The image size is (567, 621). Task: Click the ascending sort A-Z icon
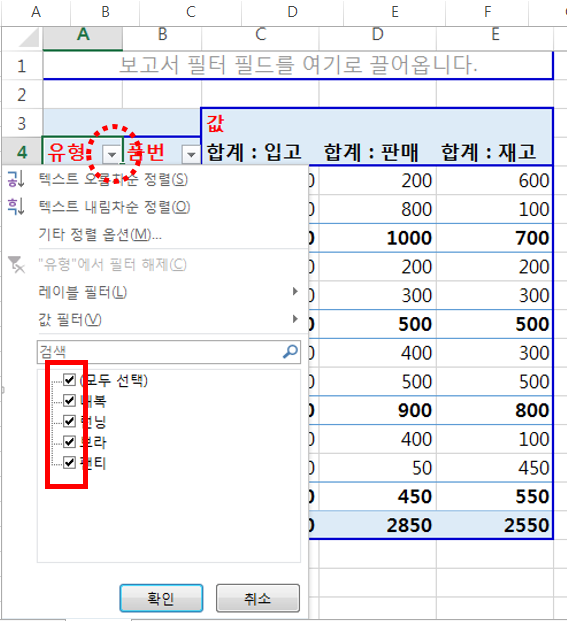16,179
